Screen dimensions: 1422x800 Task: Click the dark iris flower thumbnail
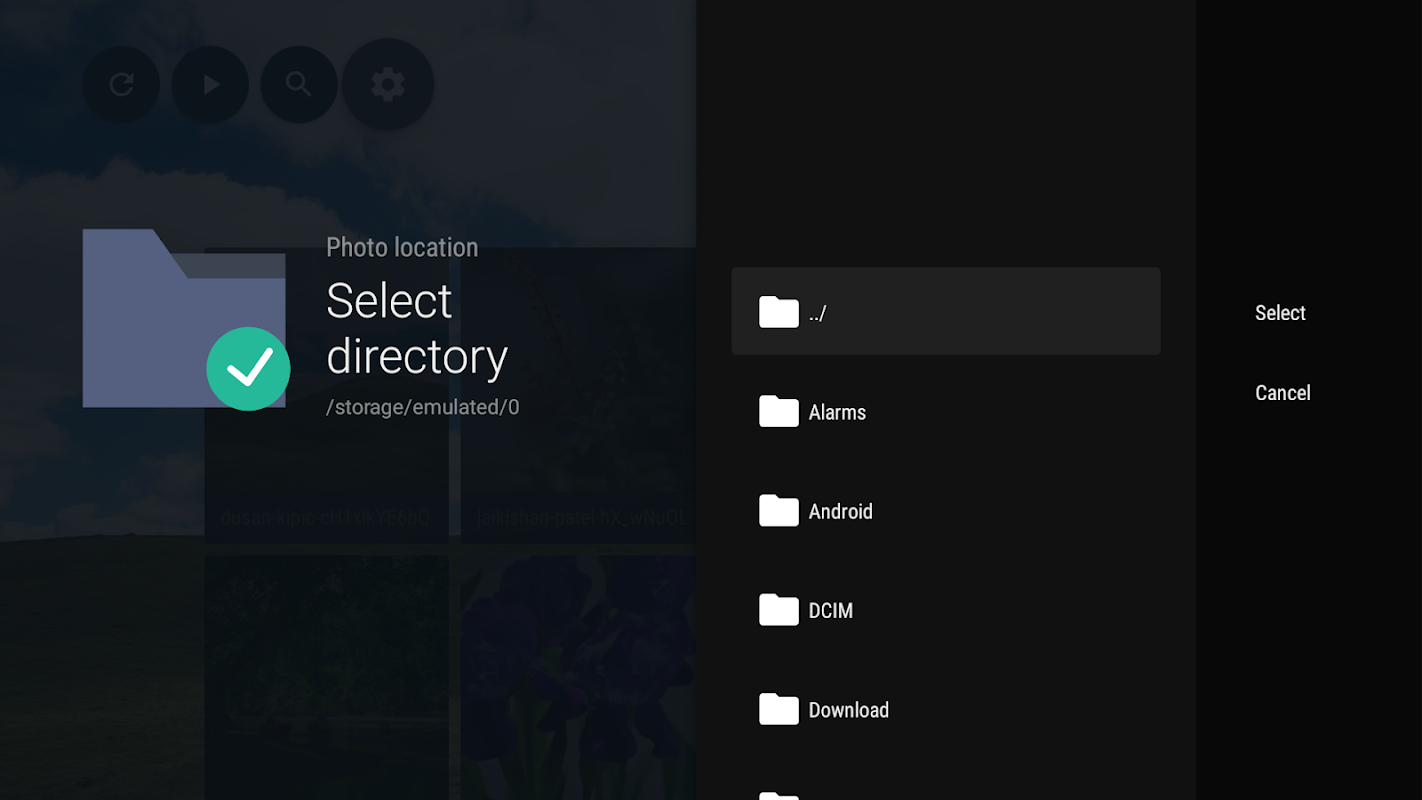pyautogui.click(x=578, y=678)
